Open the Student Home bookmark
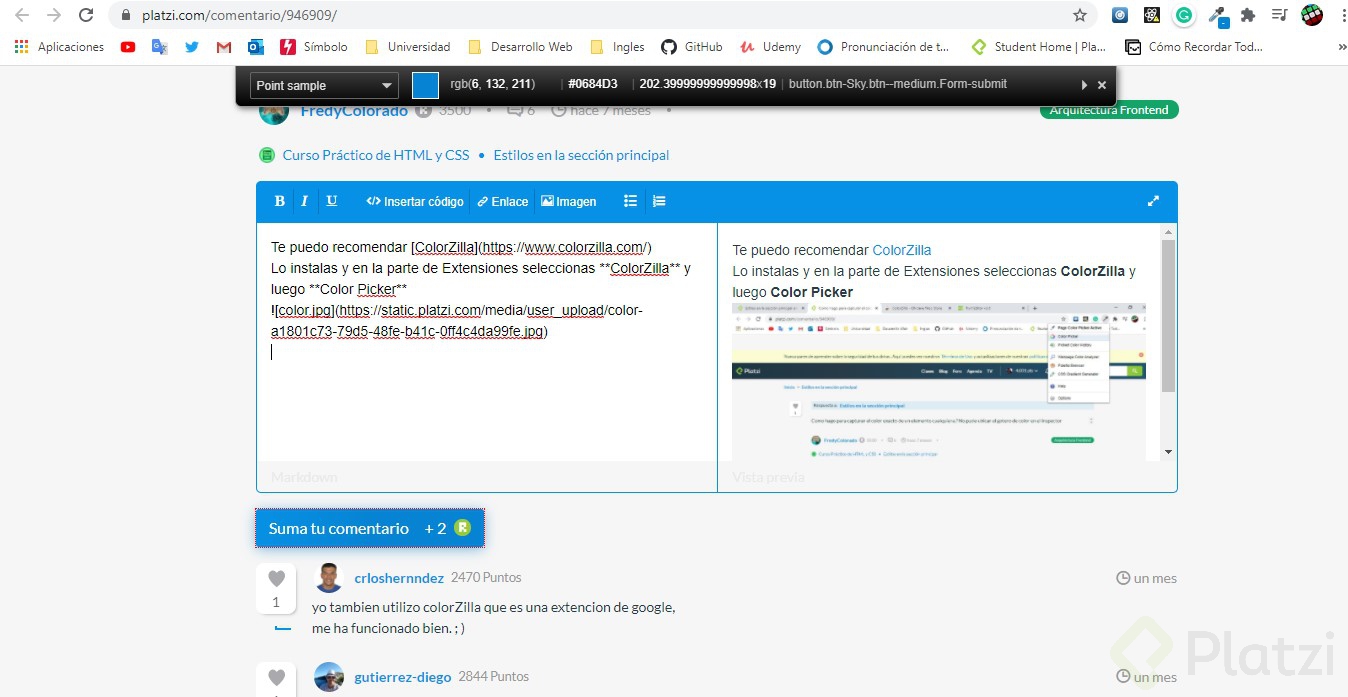The image size is (1348, 697). pyautogui.click(x=1039, y=47)
